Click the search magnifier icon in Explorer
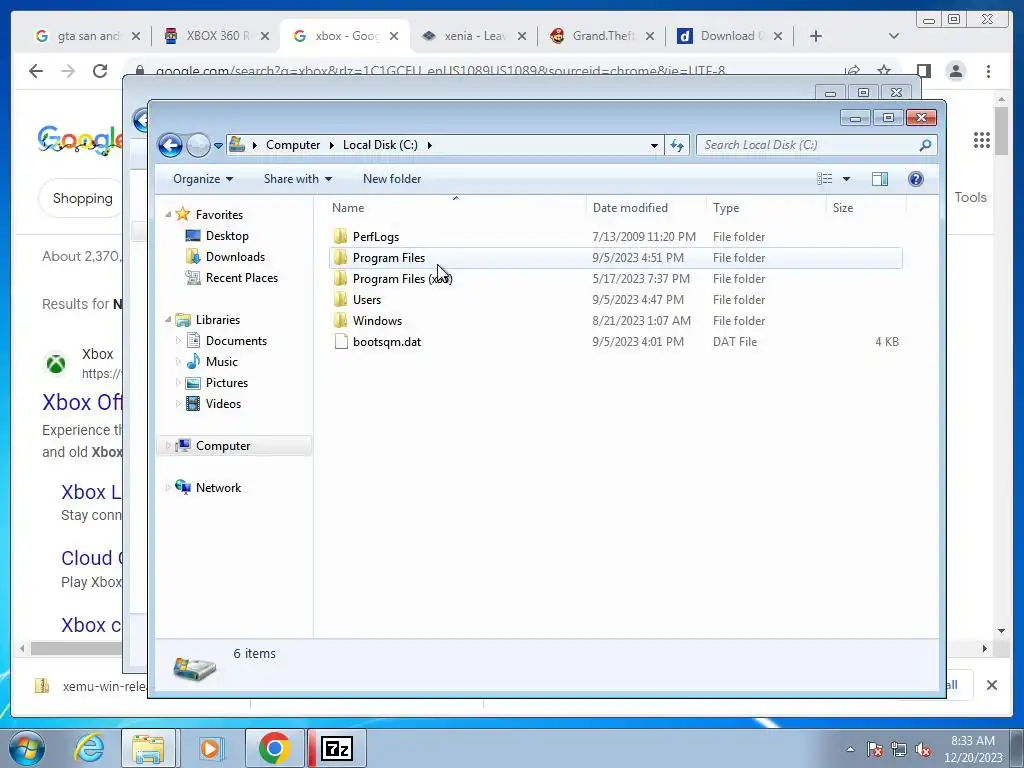Viewport: 1024px width, 768px height. pyautogui.click(x=925, y=145)
